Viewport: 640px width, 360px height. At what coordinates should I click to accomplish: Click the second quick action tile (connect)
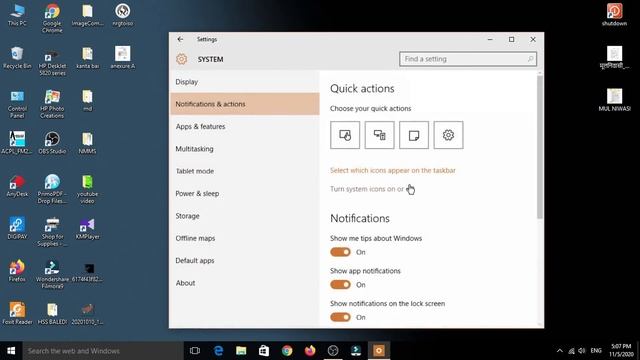point(380,135)
